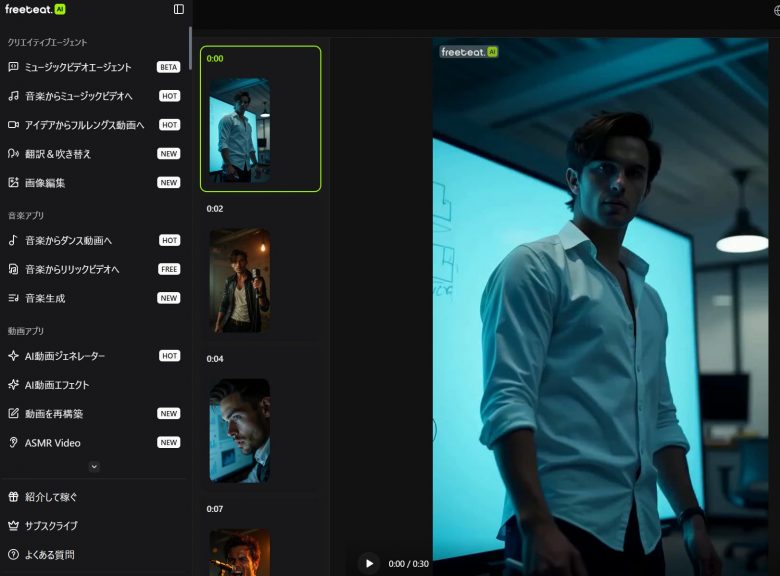Select the 0:02 scene thumbnail
780x576 pixels.
tap(240, 281)
